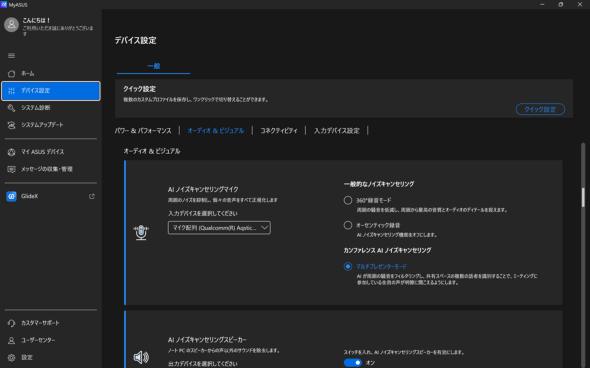Click the AI ノイズキャンセリングスピーカー heading
The width and height of the screenshot is (590, 368).
click(x=207, y=340)
